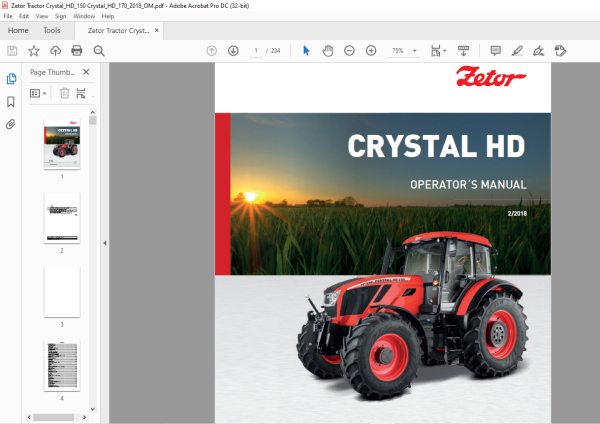The width and height of the screenshot is (600, 424).
Task: Select the Zetor Tractor Cryst... document tab
Action: click(118, 30)
